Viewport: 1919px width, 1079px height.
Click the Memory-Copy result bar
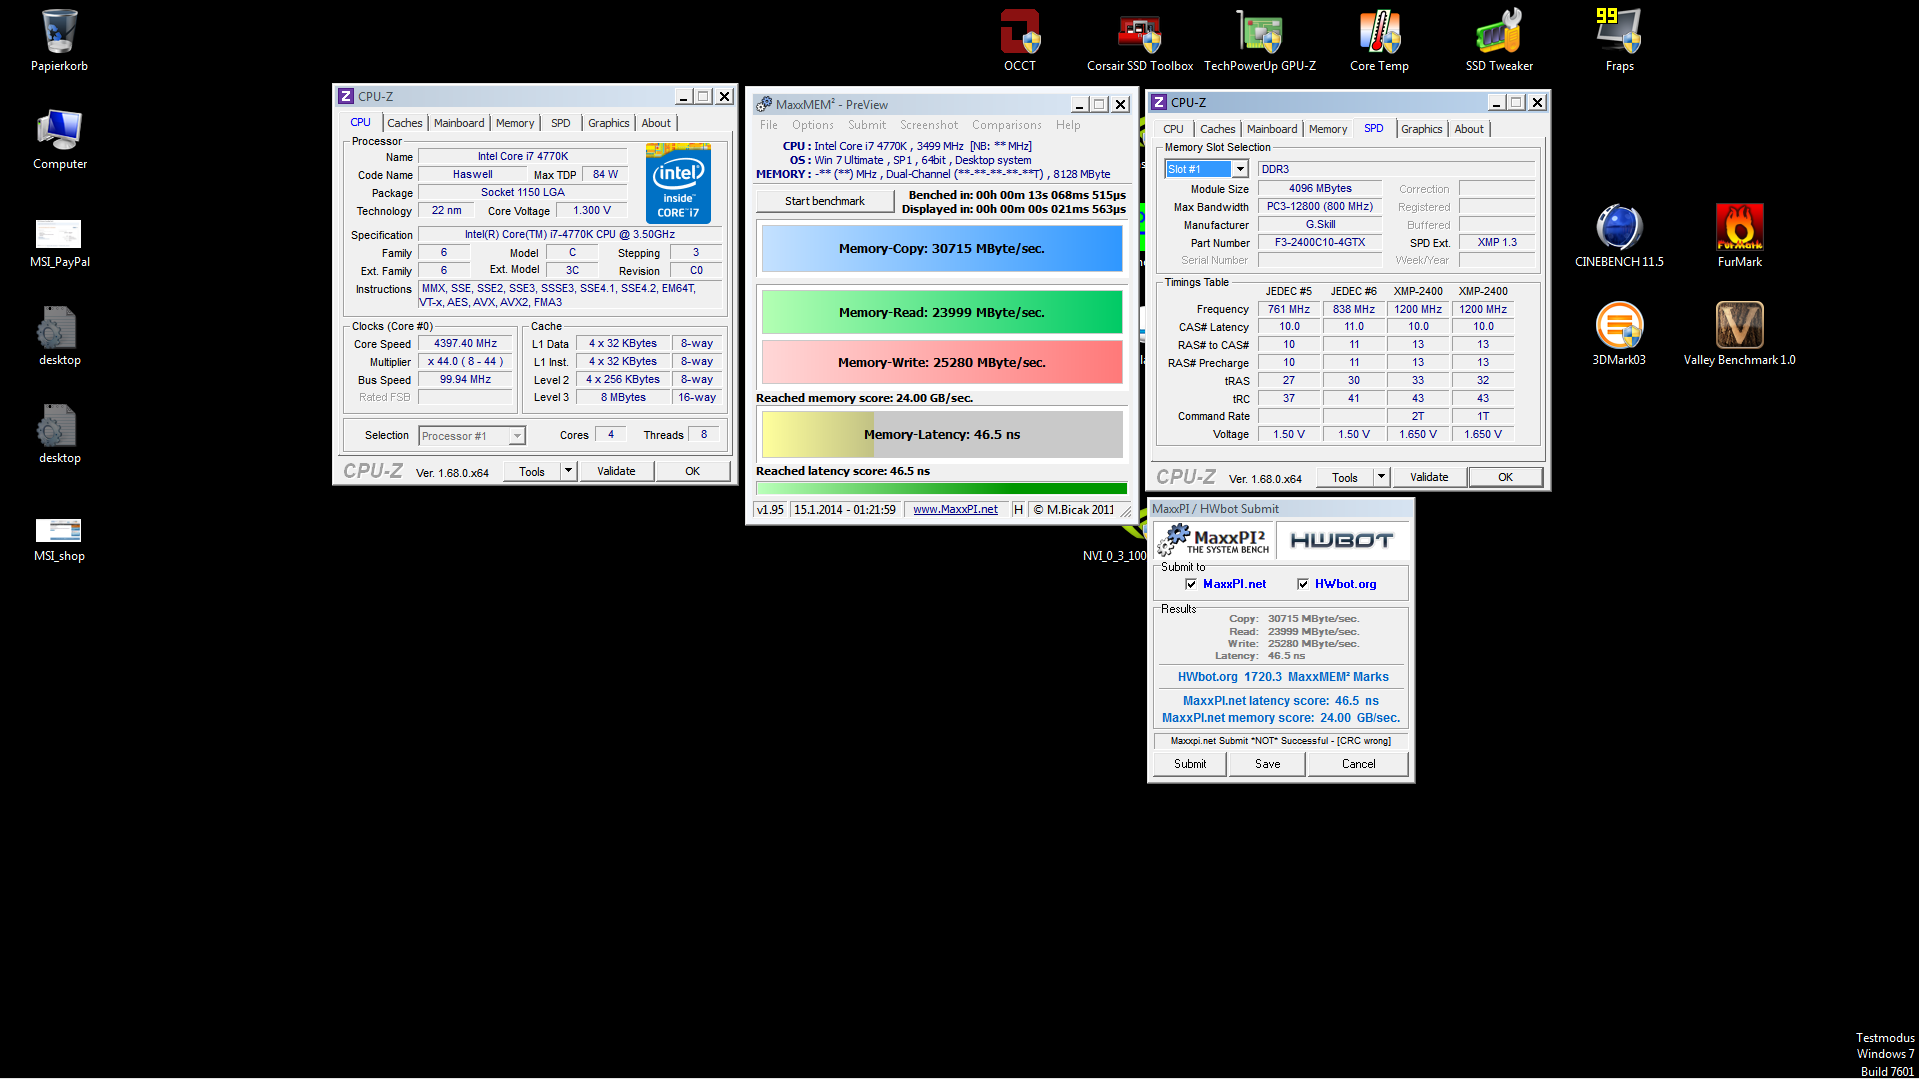(x=942, y=249)
